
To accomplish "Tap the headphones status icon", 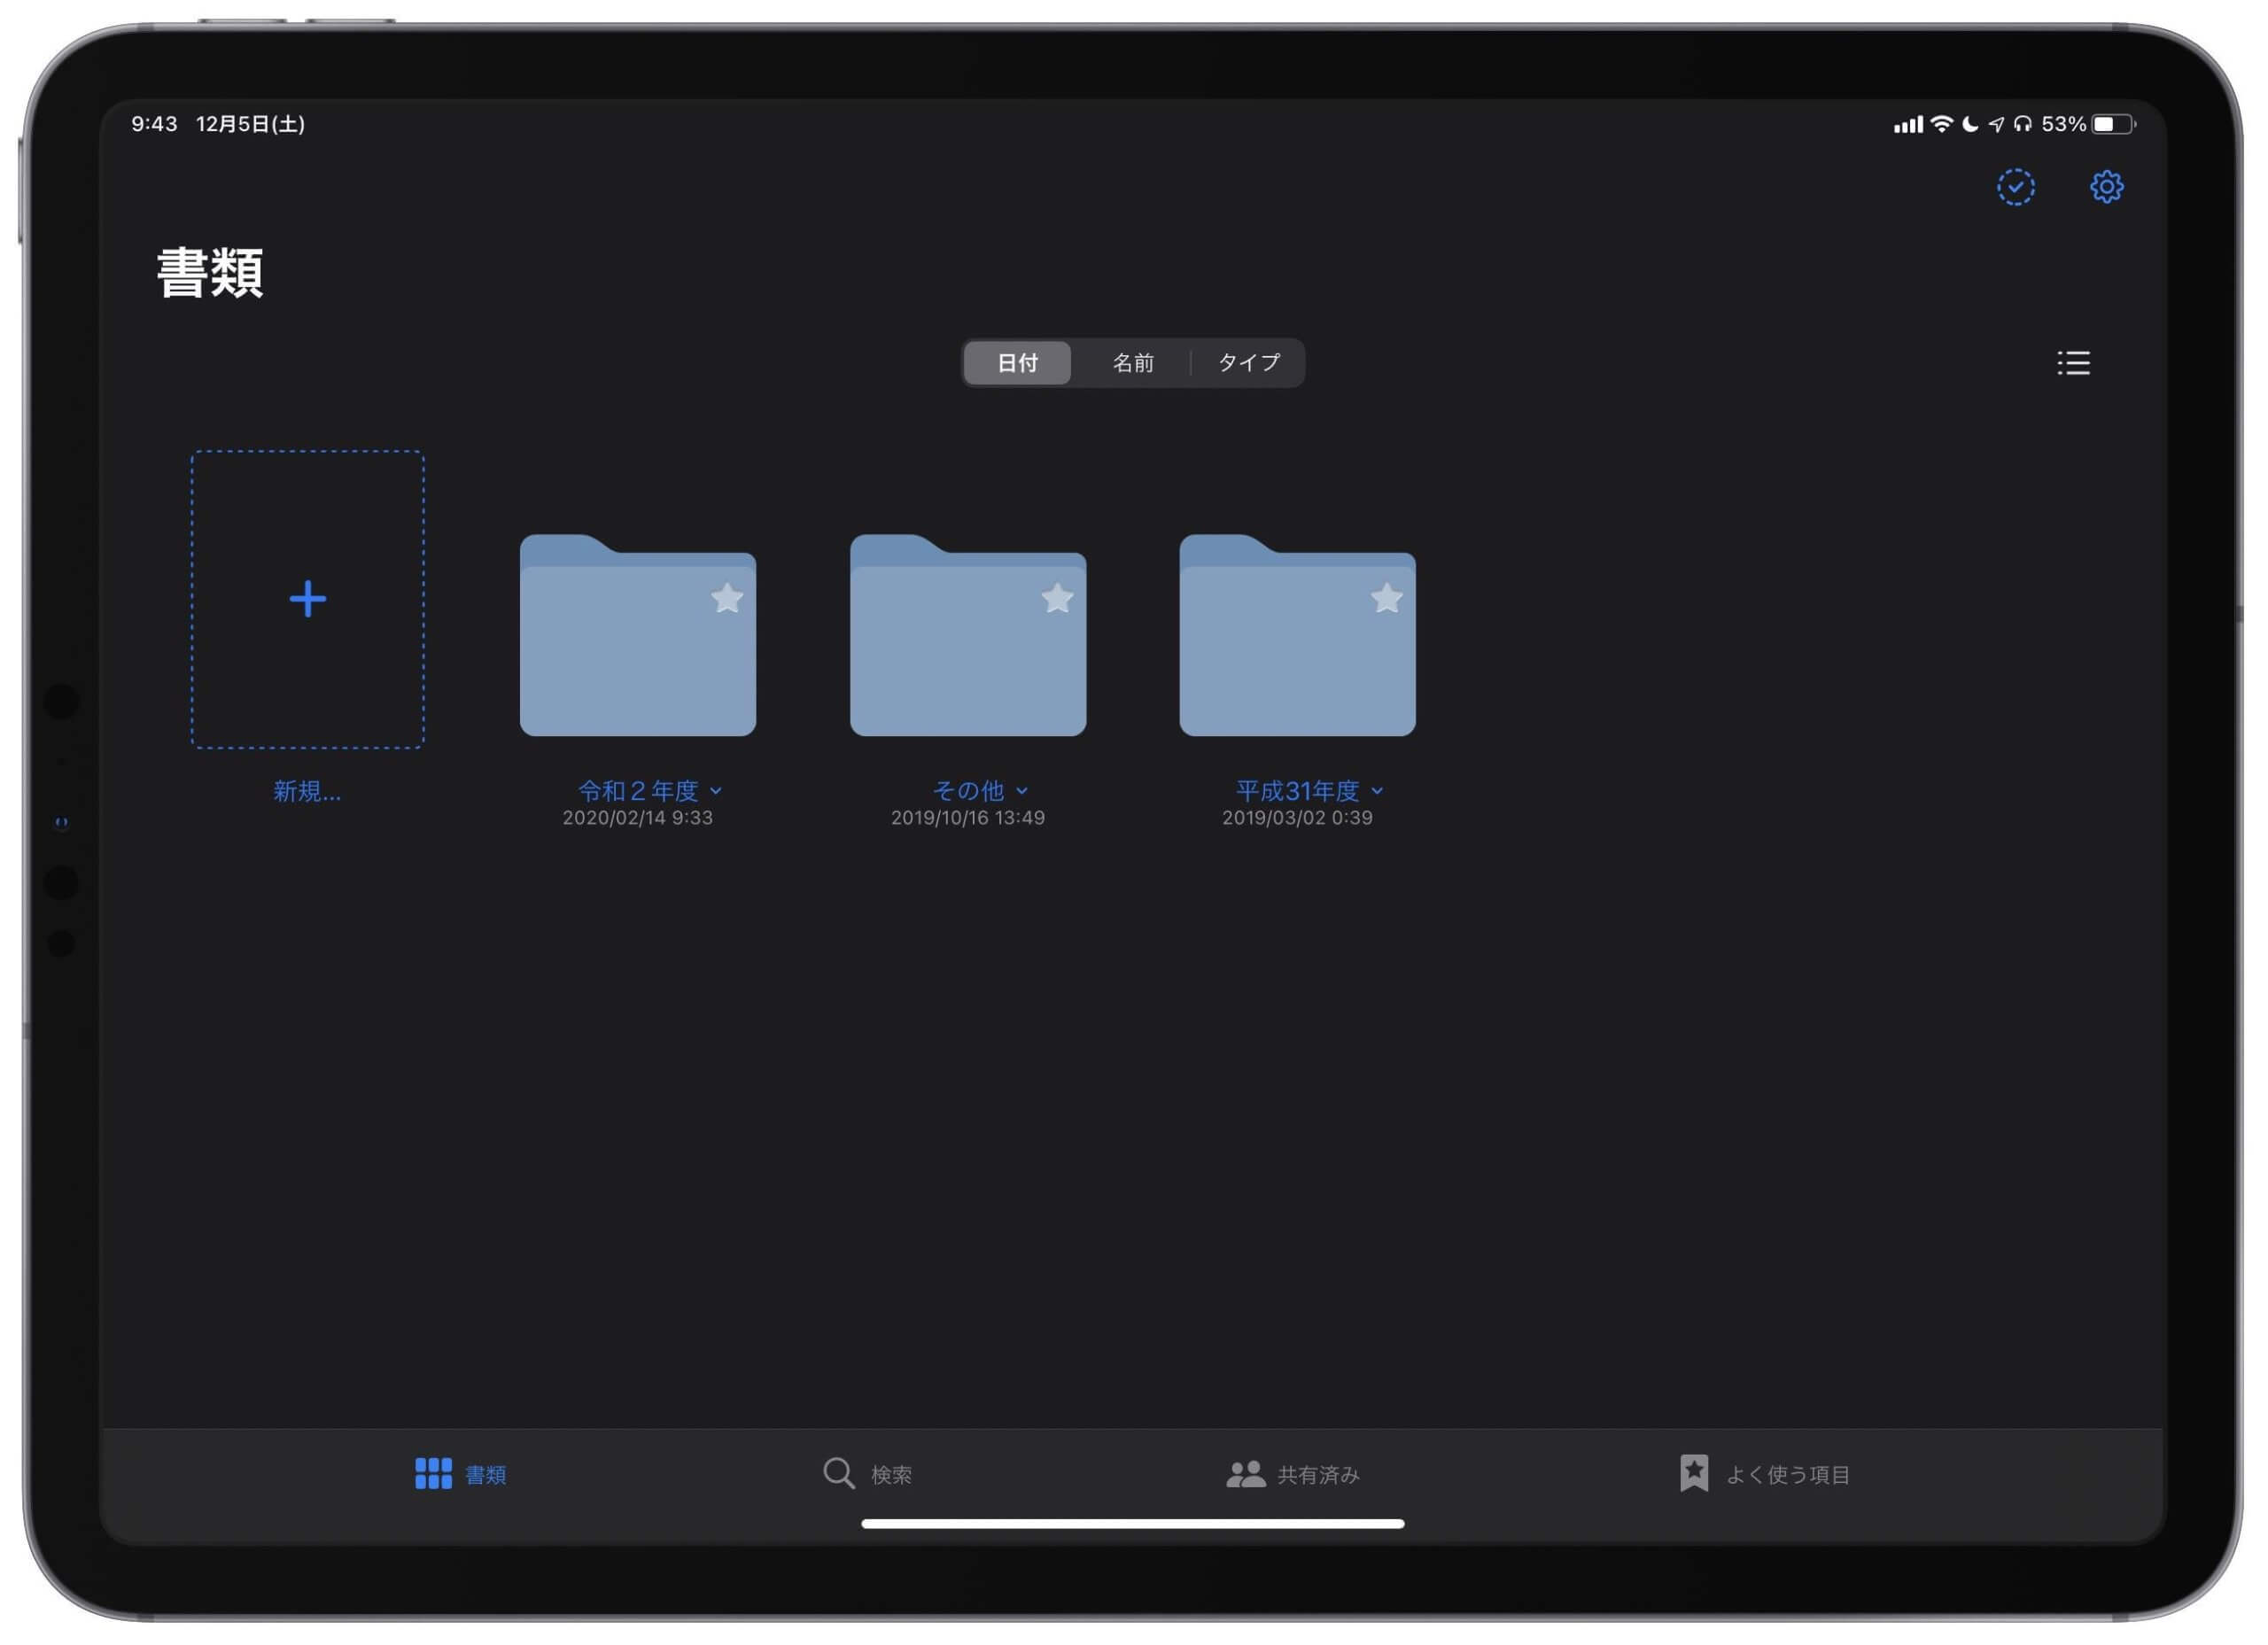I will (x=2023, y=124).
